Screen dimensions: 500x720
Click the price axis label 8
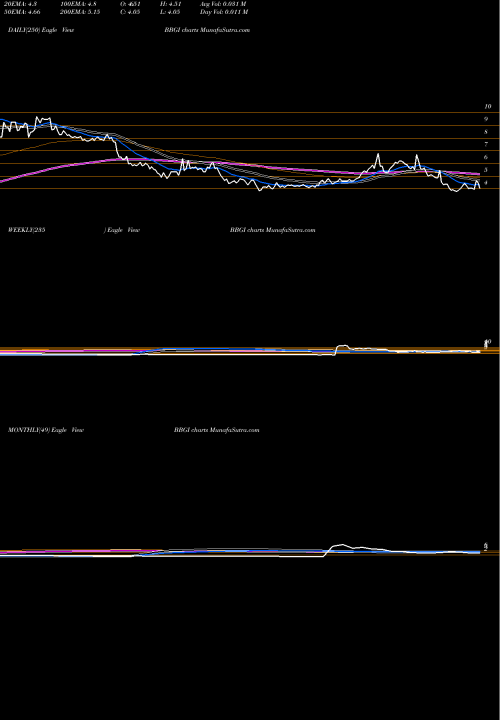click(x=486, y=132)
